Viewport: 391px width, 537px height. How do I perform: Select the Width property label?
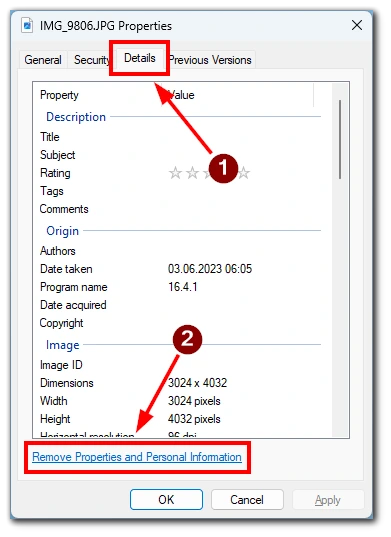(54, 401)
